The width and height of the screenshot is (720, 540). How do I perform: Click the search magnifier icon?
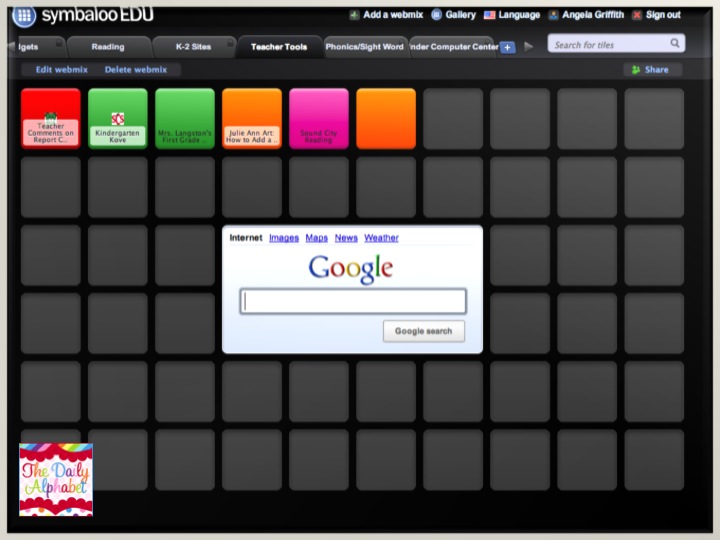click(675, 43)
